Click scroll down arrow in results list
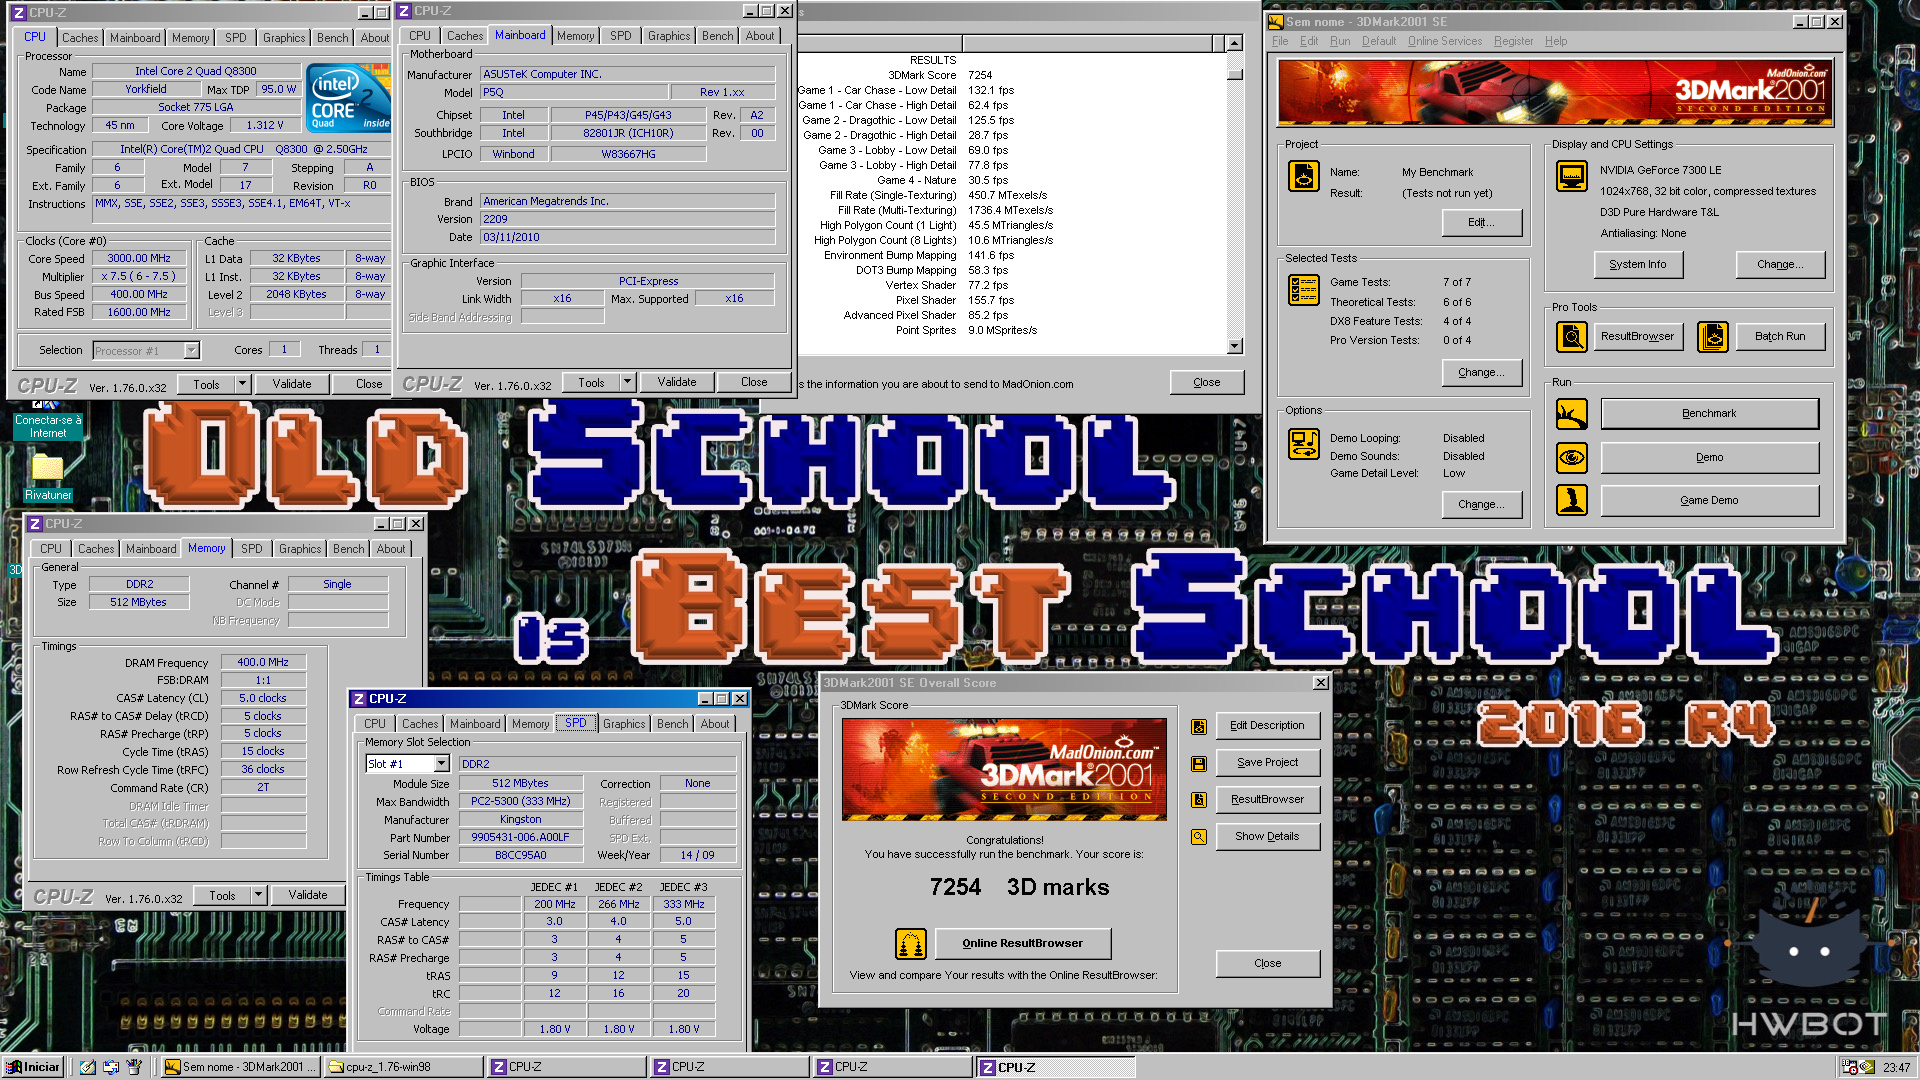The height and width of the screenshot is (1080, 1920). pyautogui.click(x=1235, y=346)
